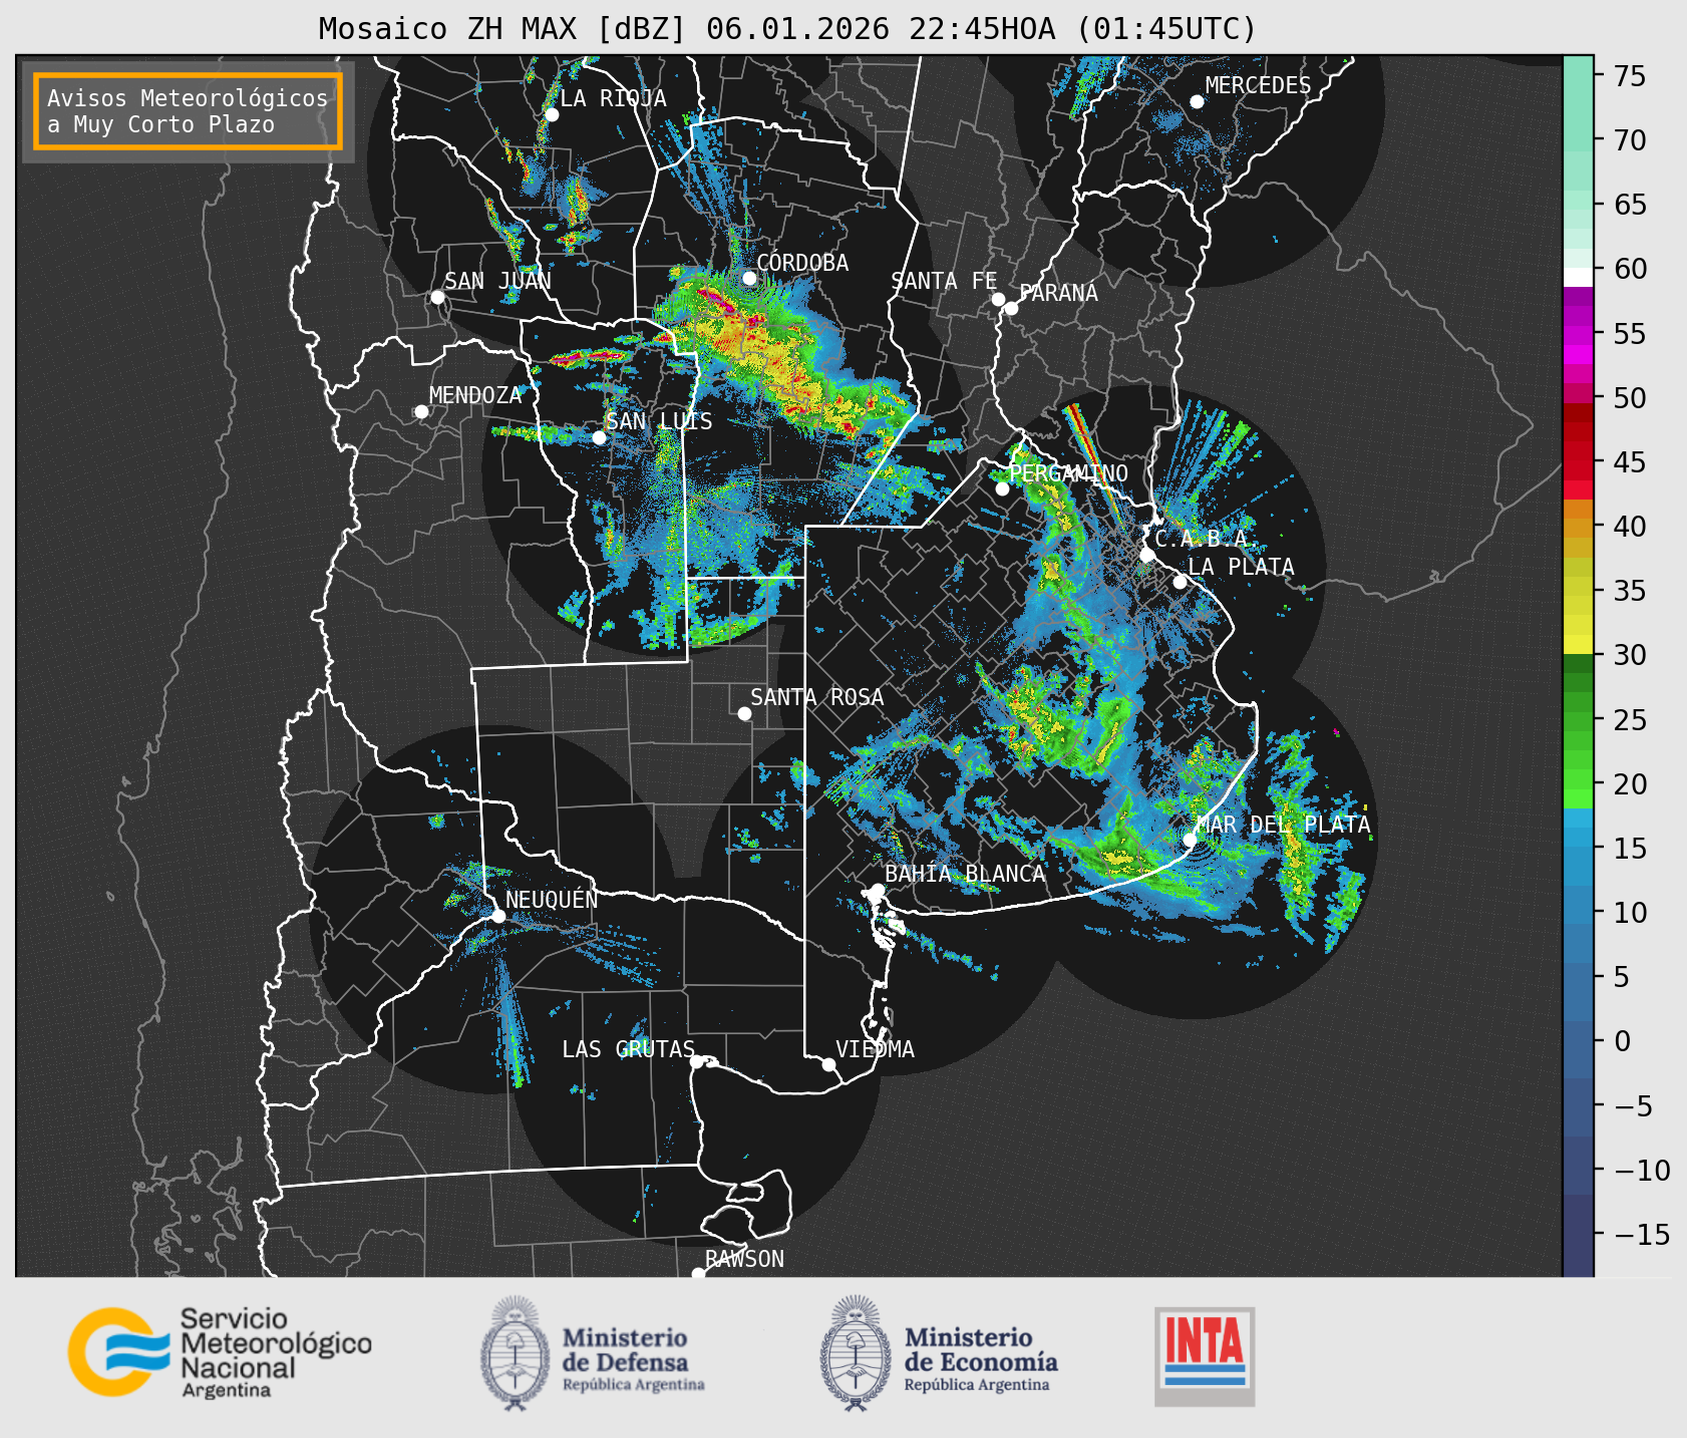
Task: Click the 30 dBZ colorbar value
Action: pos(1629,655)
